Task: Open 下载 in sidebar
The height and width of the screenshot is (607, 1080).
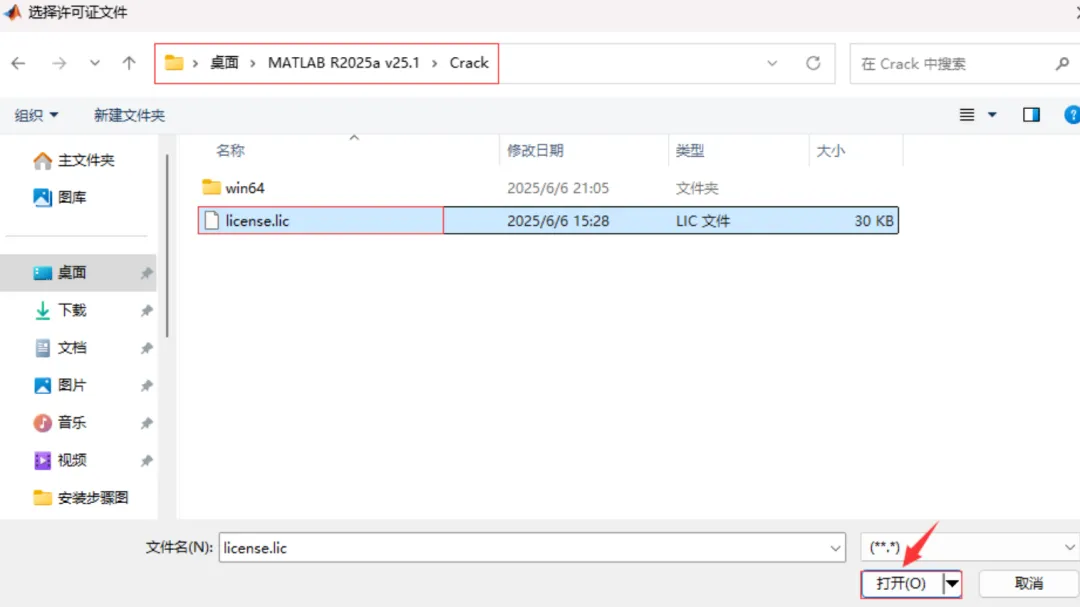Action: point(60,310)
